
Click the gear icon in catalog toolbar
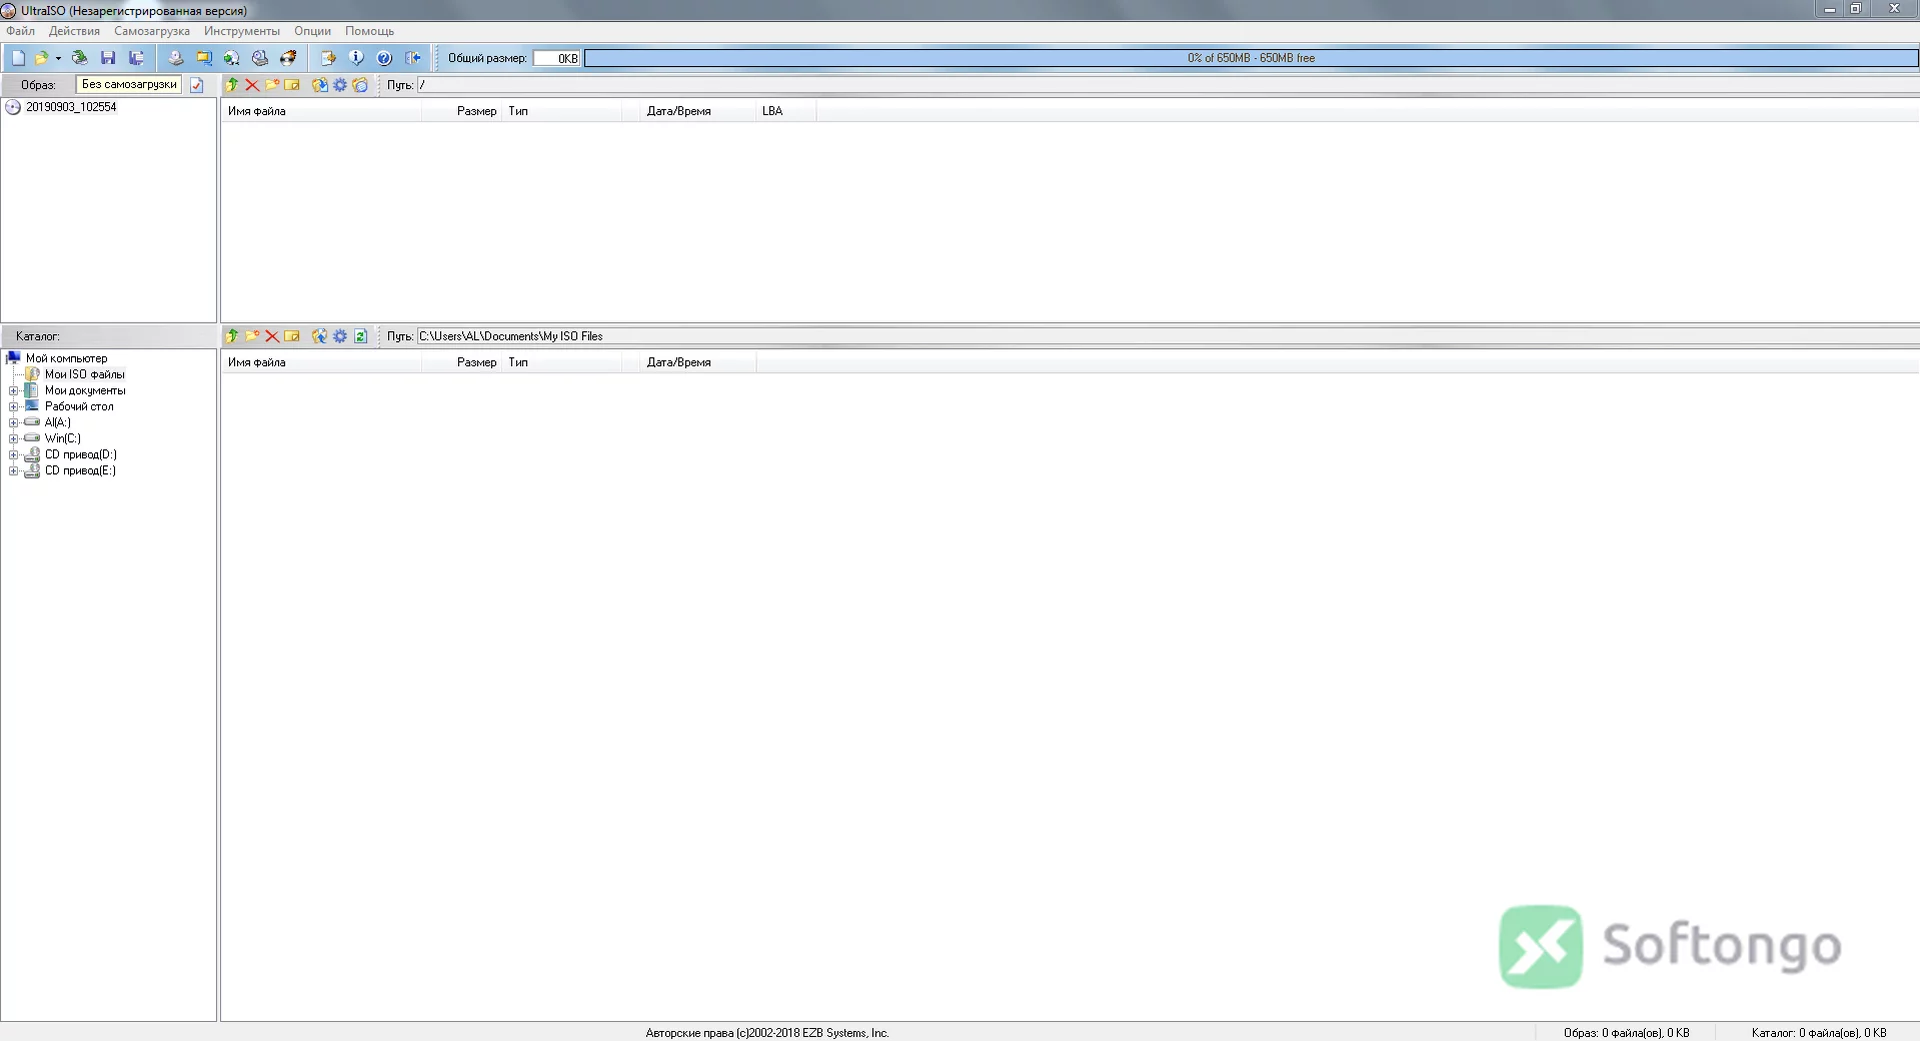(340, 336)
